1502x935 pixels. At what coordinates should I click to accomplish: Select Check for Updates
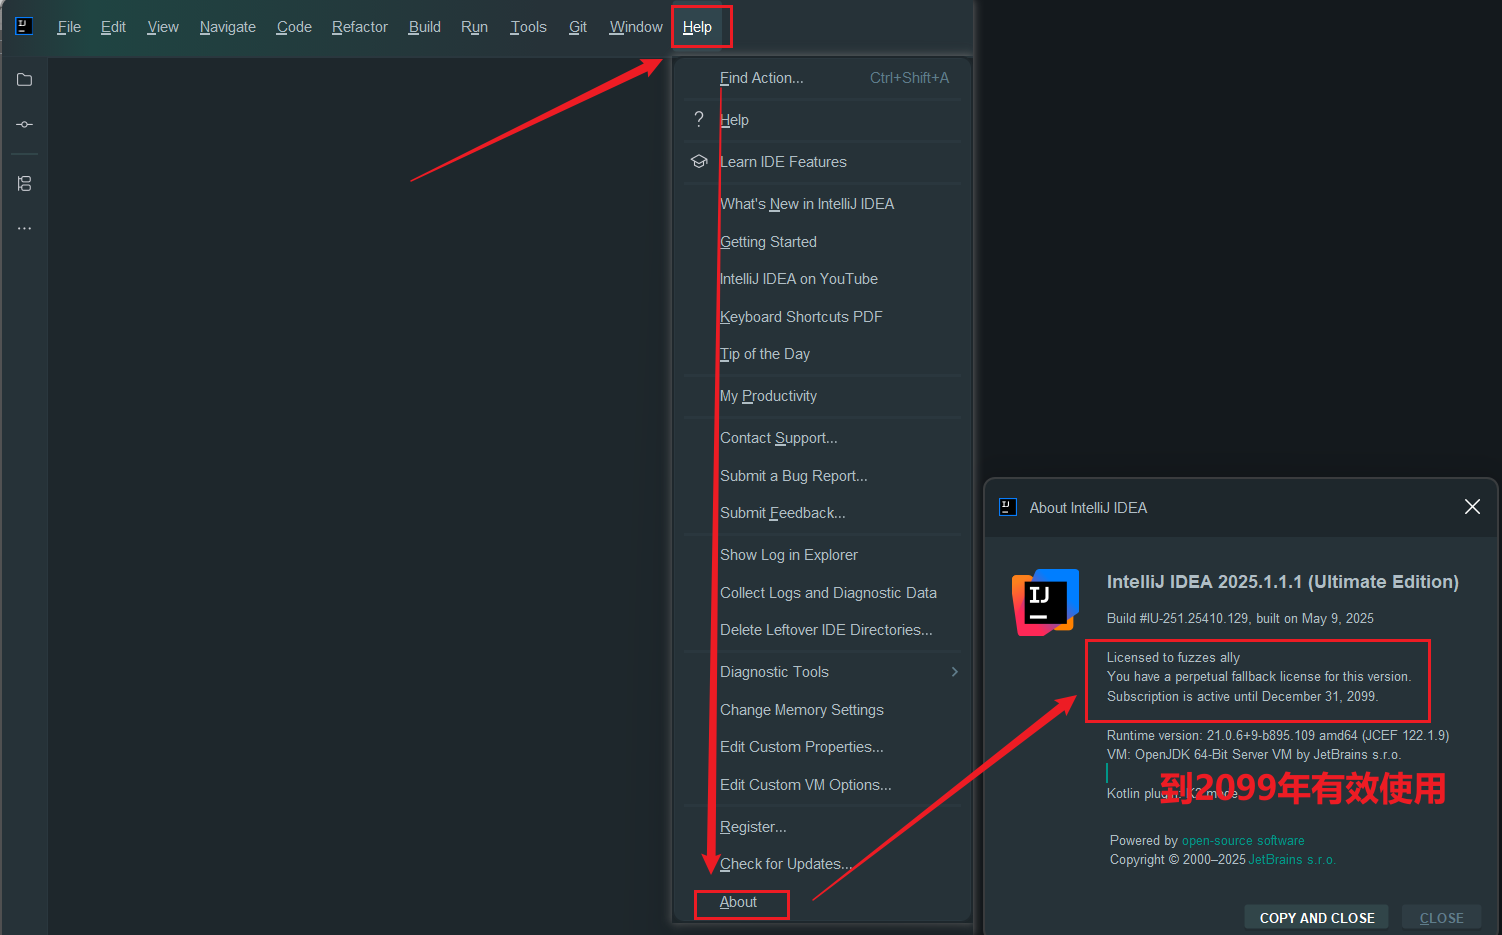point(822,864)
